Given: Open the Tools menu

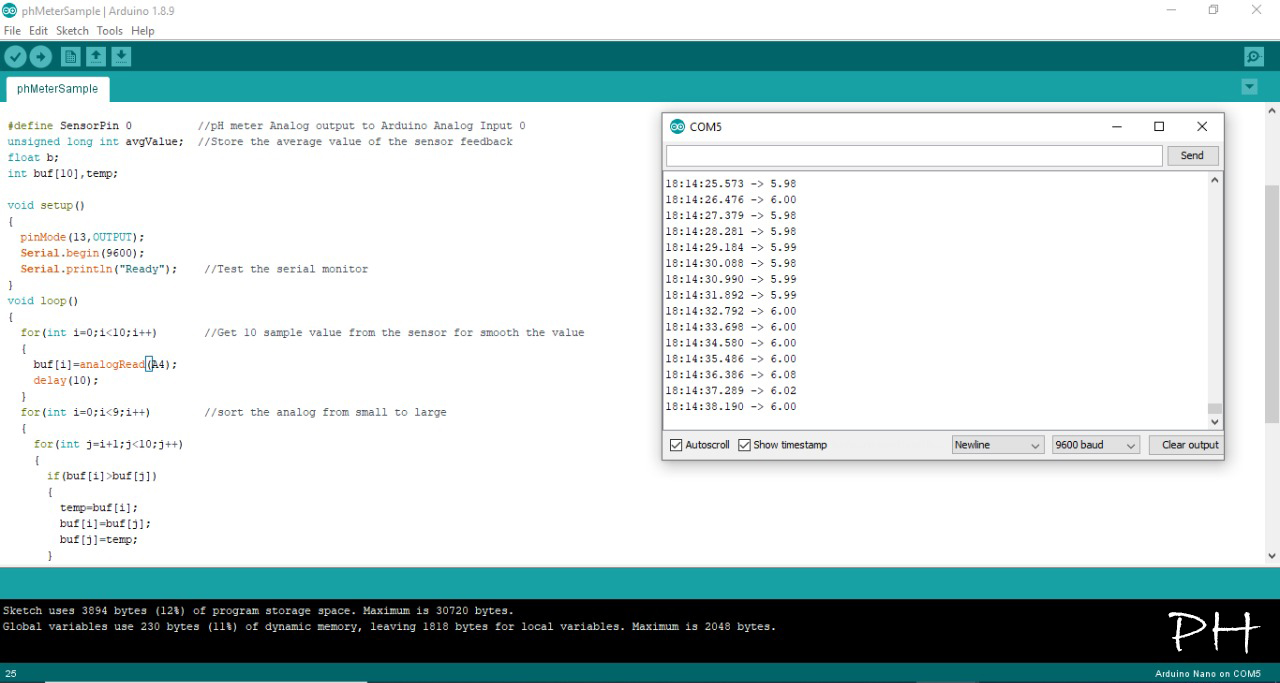Looking at the screenshot, I should tap(110, 30).
